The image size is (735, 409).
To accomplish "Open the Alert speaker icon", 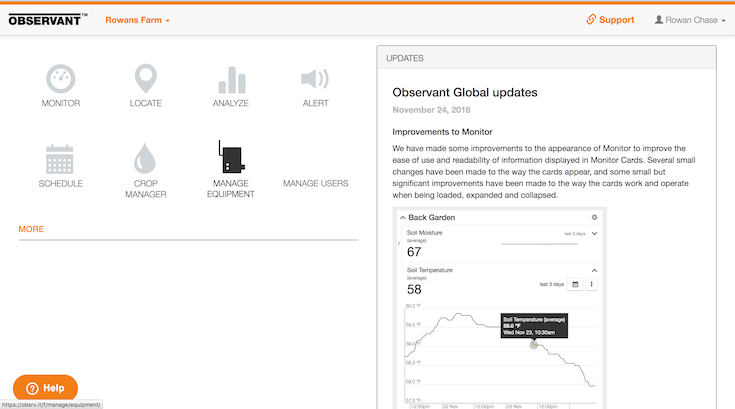I will click(315, 80).
